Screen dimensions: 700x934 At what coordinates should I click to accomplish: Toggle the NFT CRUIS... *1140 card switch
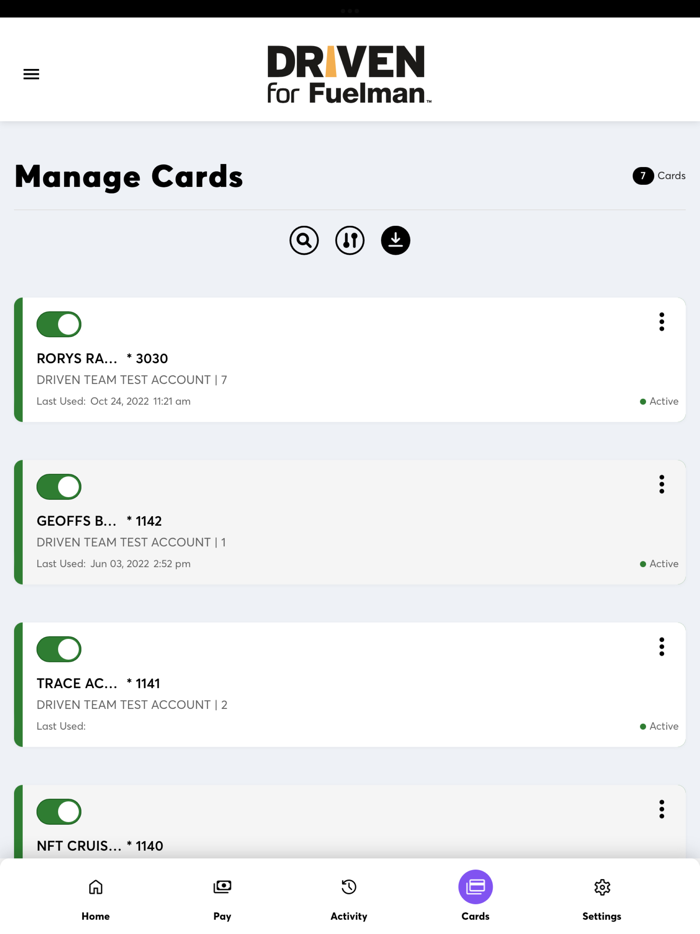pyautogui.click(x=59, y=812)
